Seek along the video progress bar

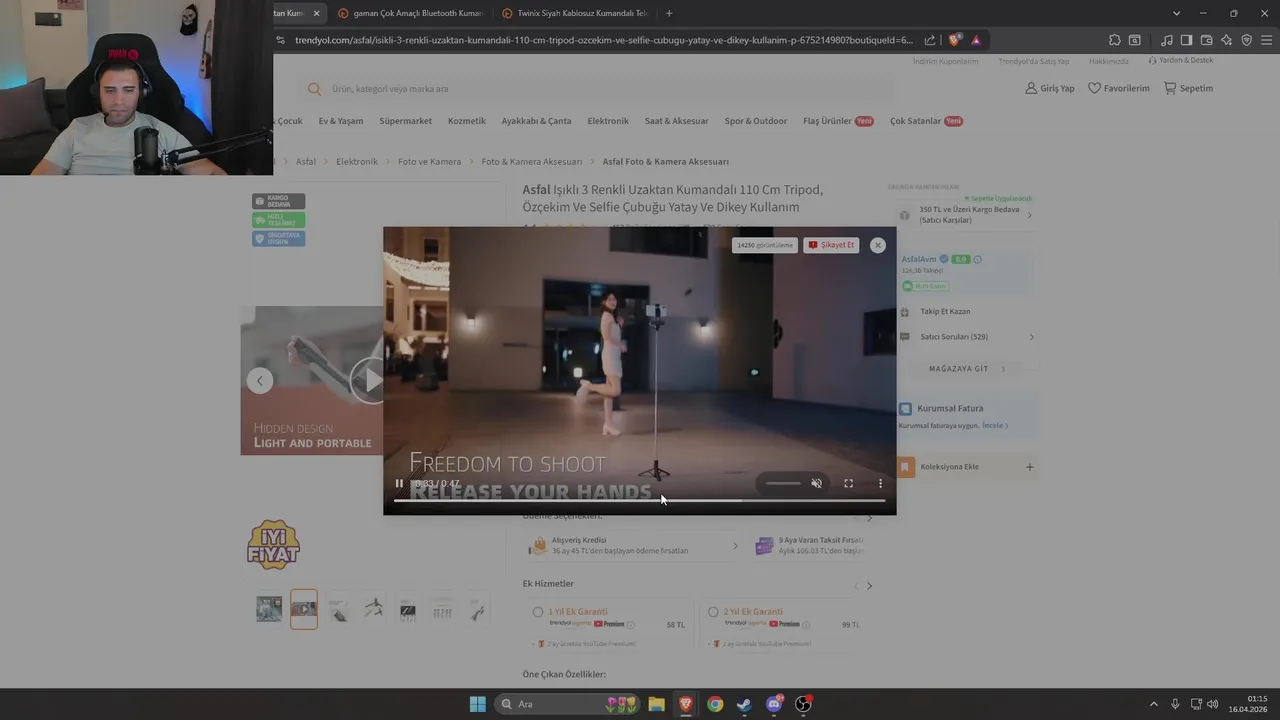pos(639,500)
